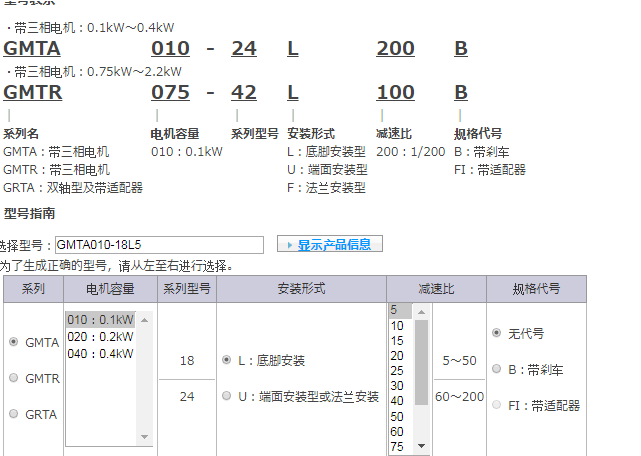Click the 显示产品信息 button
The height and width of the screenshot is (456, 641).
click(329, 245)
